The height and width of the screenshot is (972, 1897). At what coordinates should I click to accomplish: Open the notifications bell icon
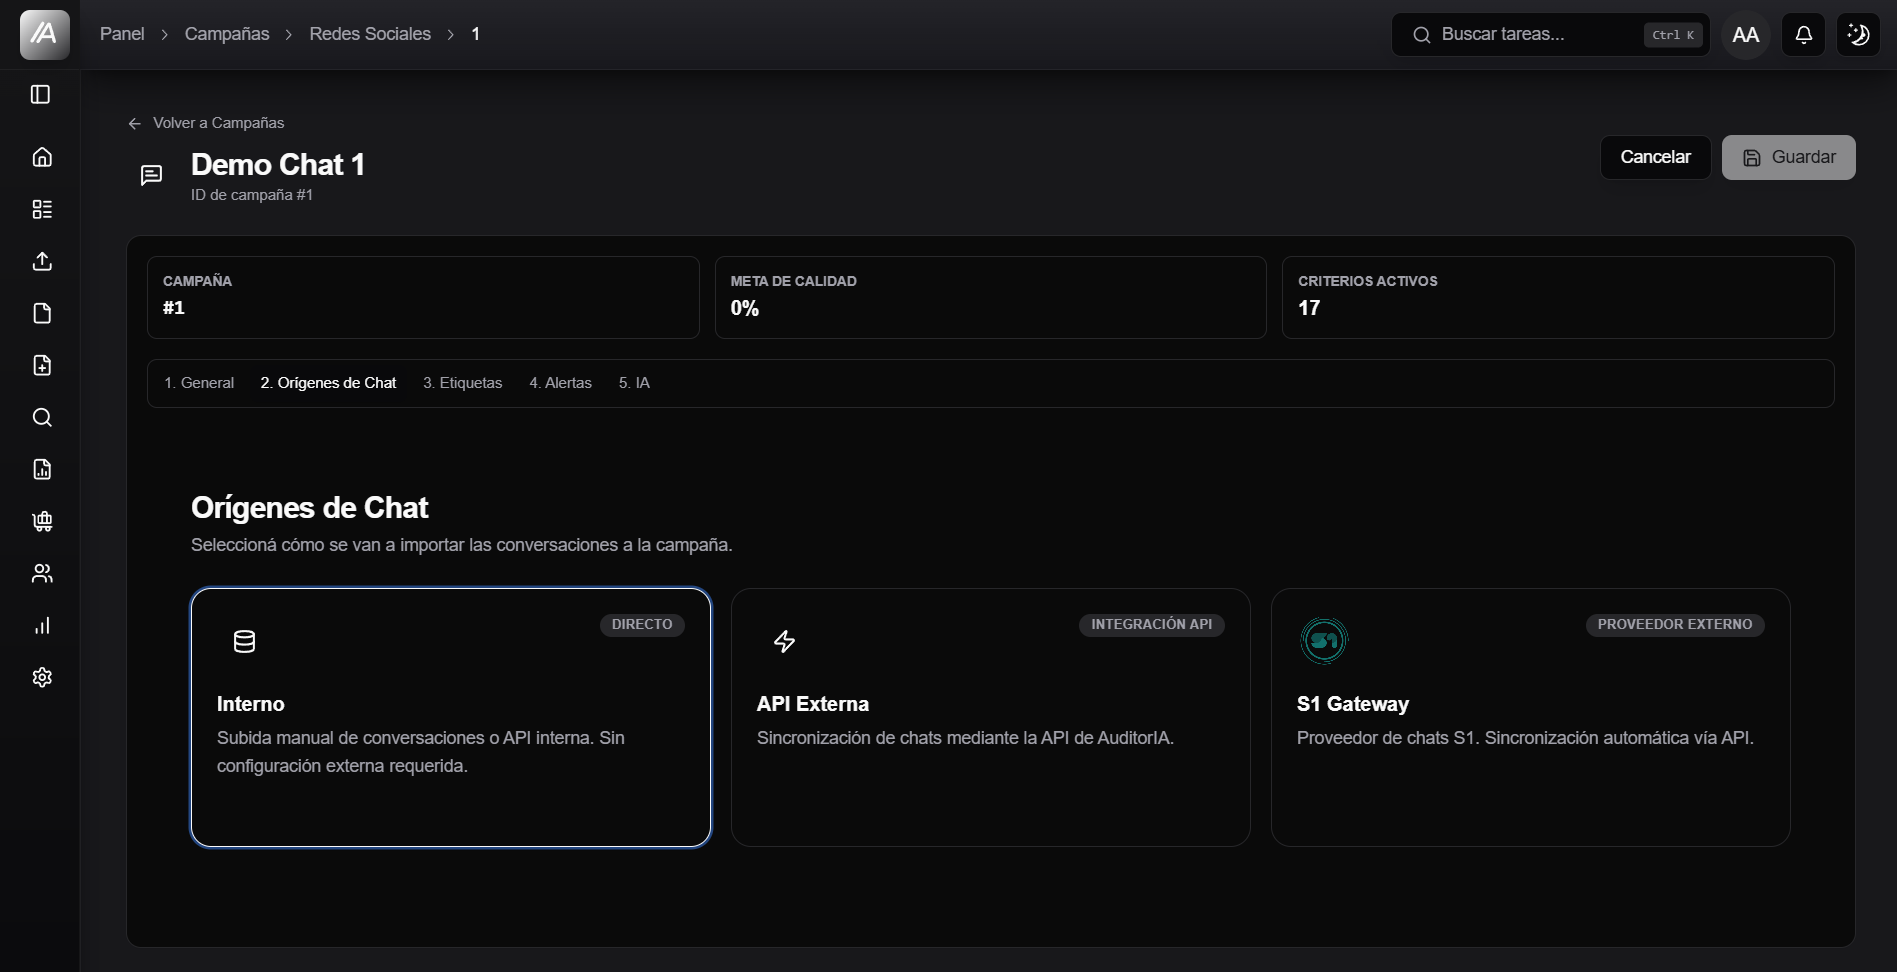1803,35
